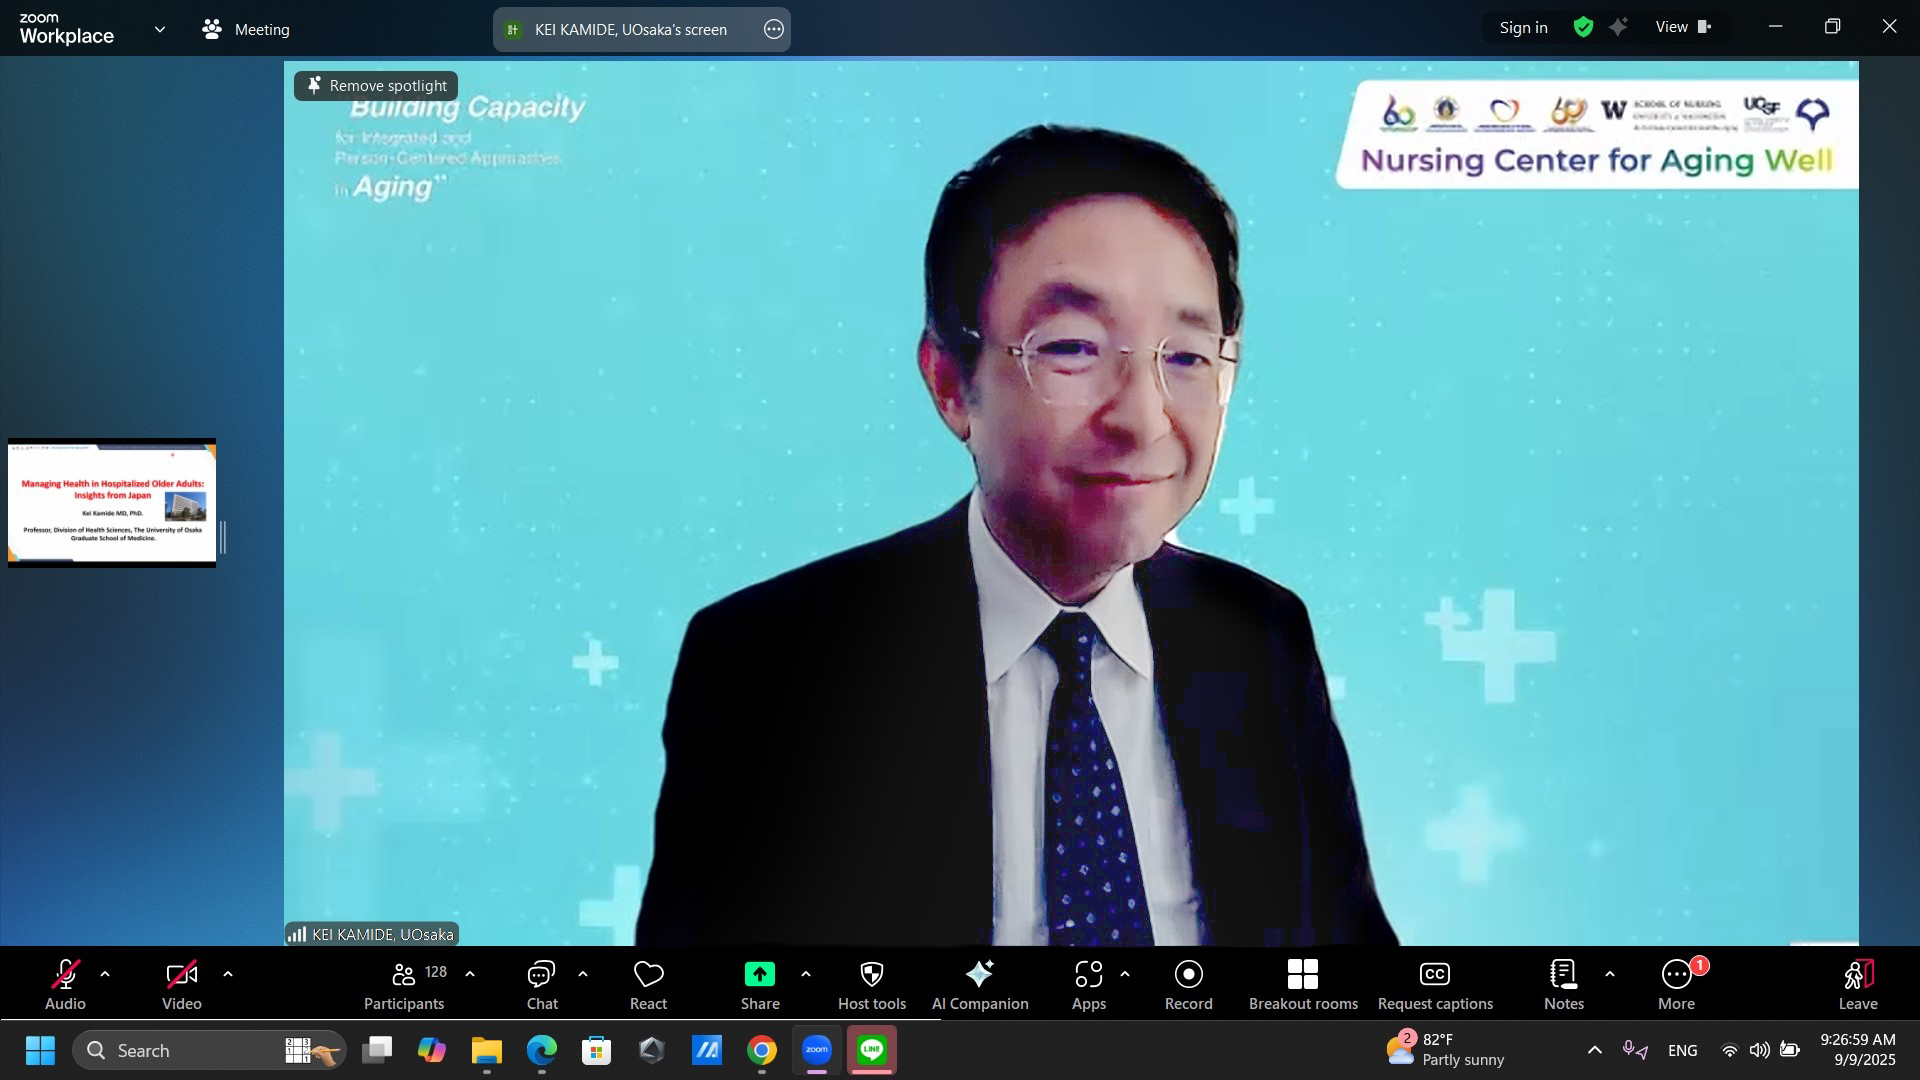Click the encryption shield icon in title bar

click(1583, 28)
